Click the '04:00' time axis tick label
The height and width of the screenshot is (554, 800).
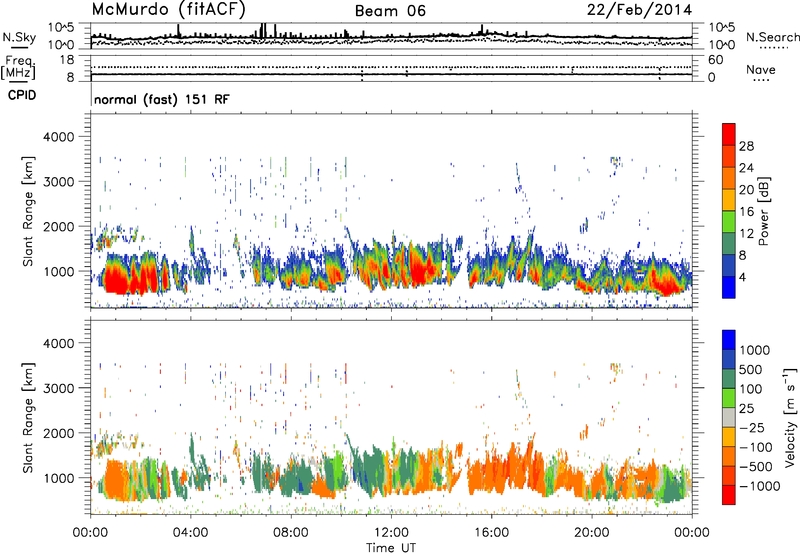(x=190, y=533)
